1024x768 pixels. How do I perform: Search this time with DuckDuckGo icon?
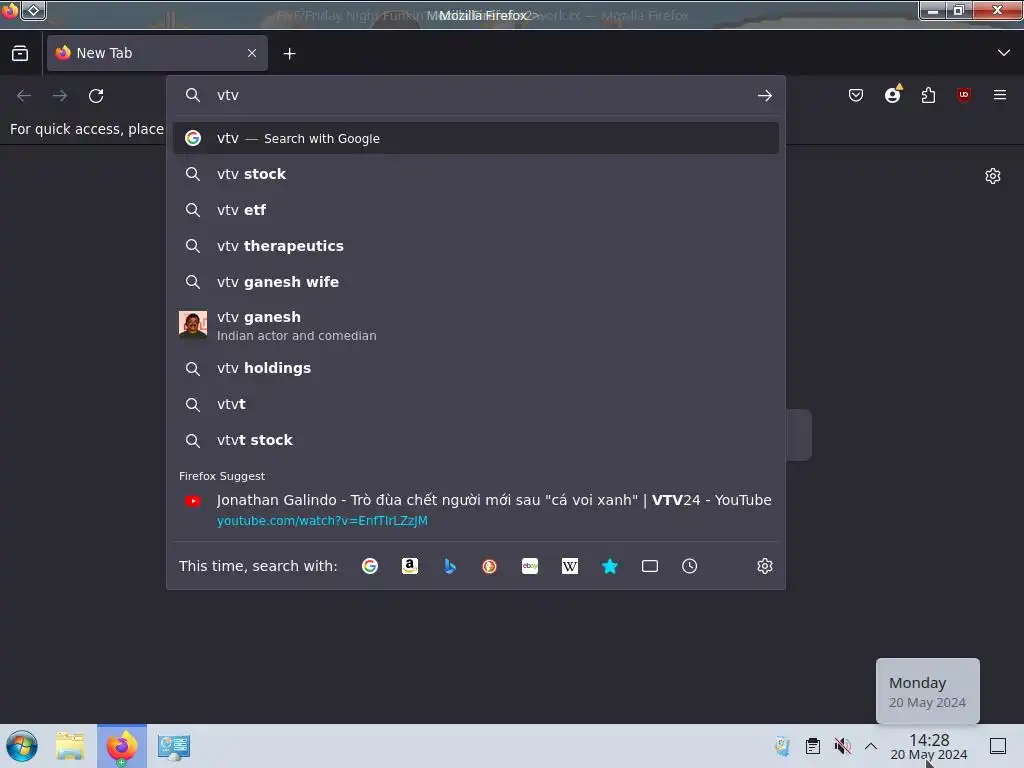click(489, 566)
